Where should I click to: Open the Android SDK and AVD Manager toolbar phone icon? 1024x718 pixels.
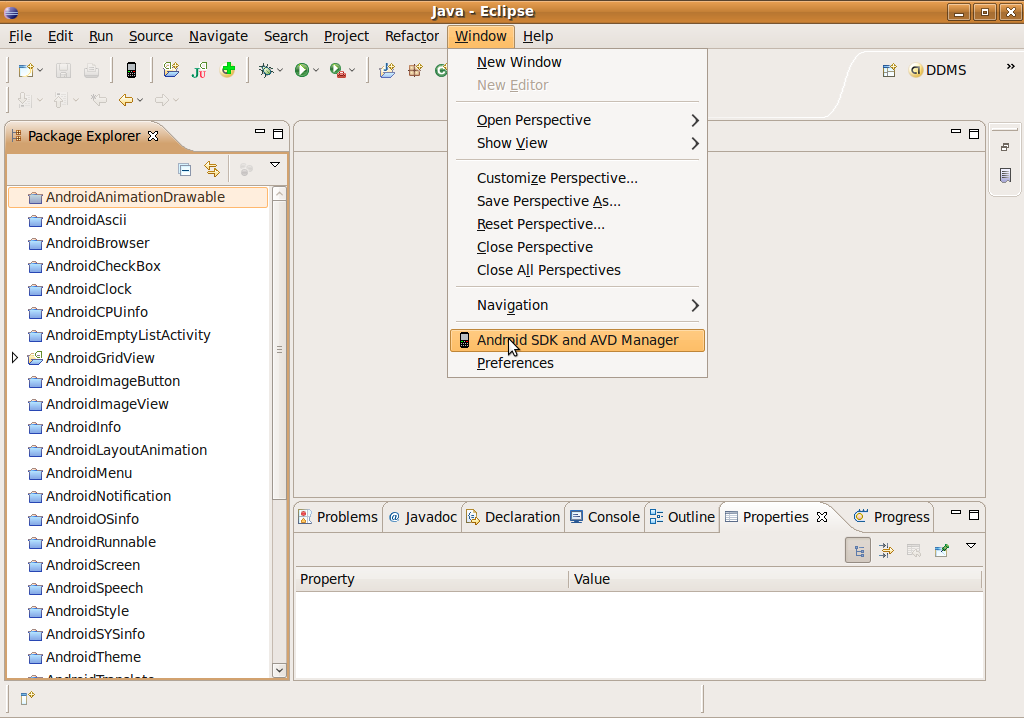tap(131, 70)
